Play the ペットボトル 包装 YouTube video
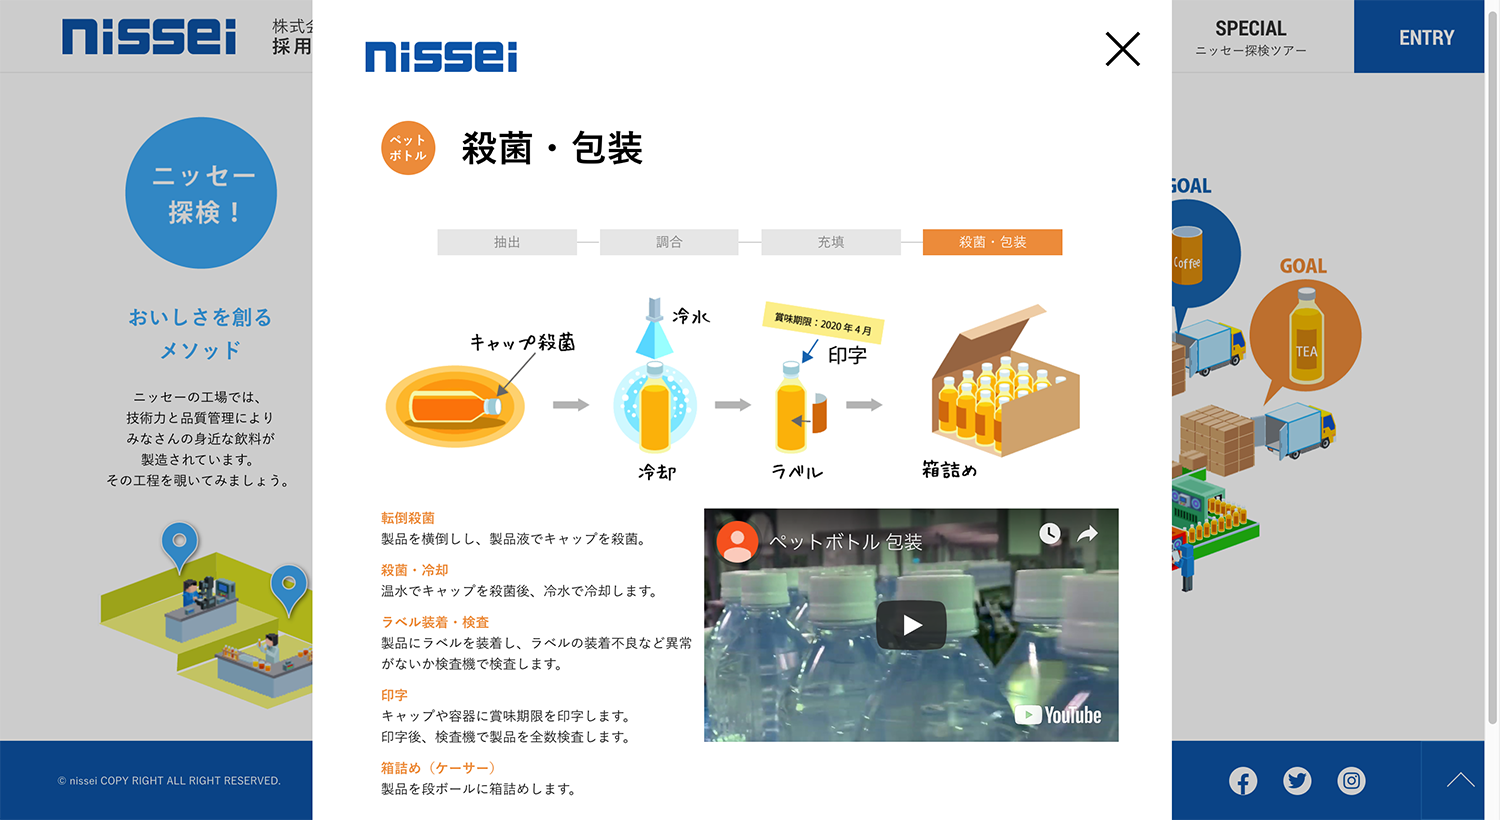This screenshot has width=1500, height=820. pos(911,625)
